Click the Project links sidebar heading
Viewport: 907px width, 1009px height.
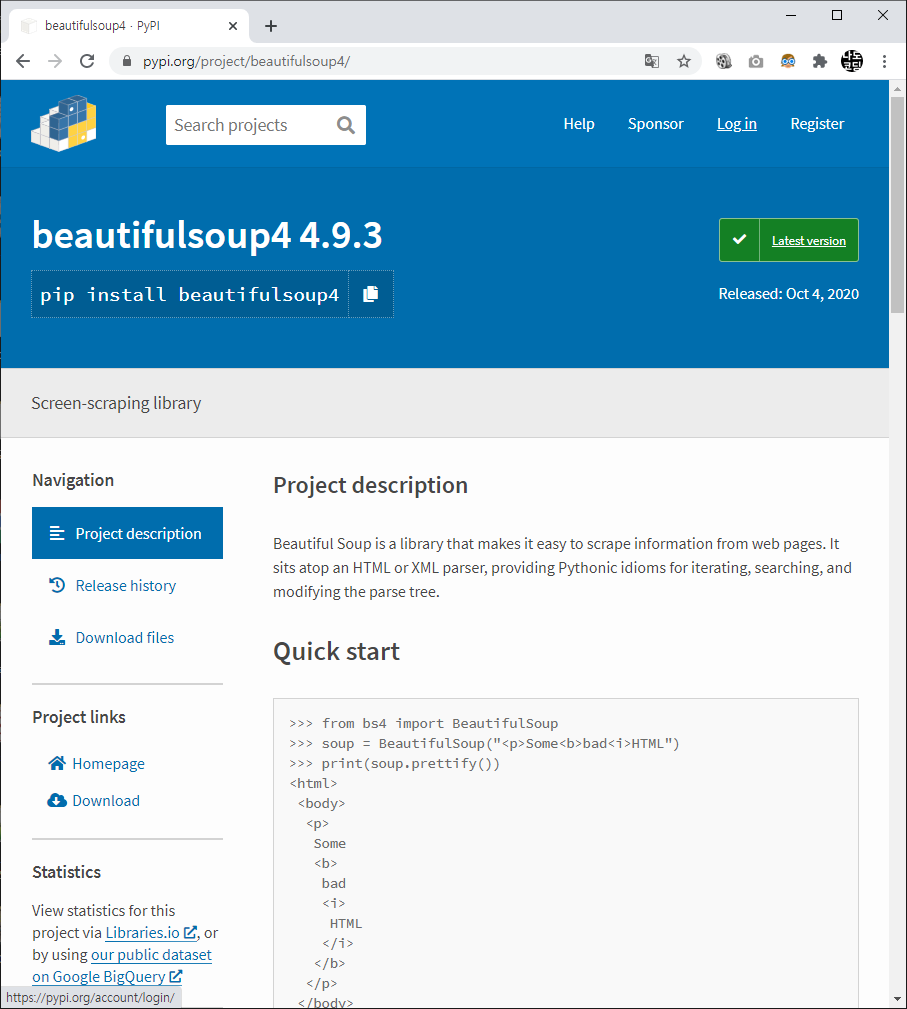point(79,717)
